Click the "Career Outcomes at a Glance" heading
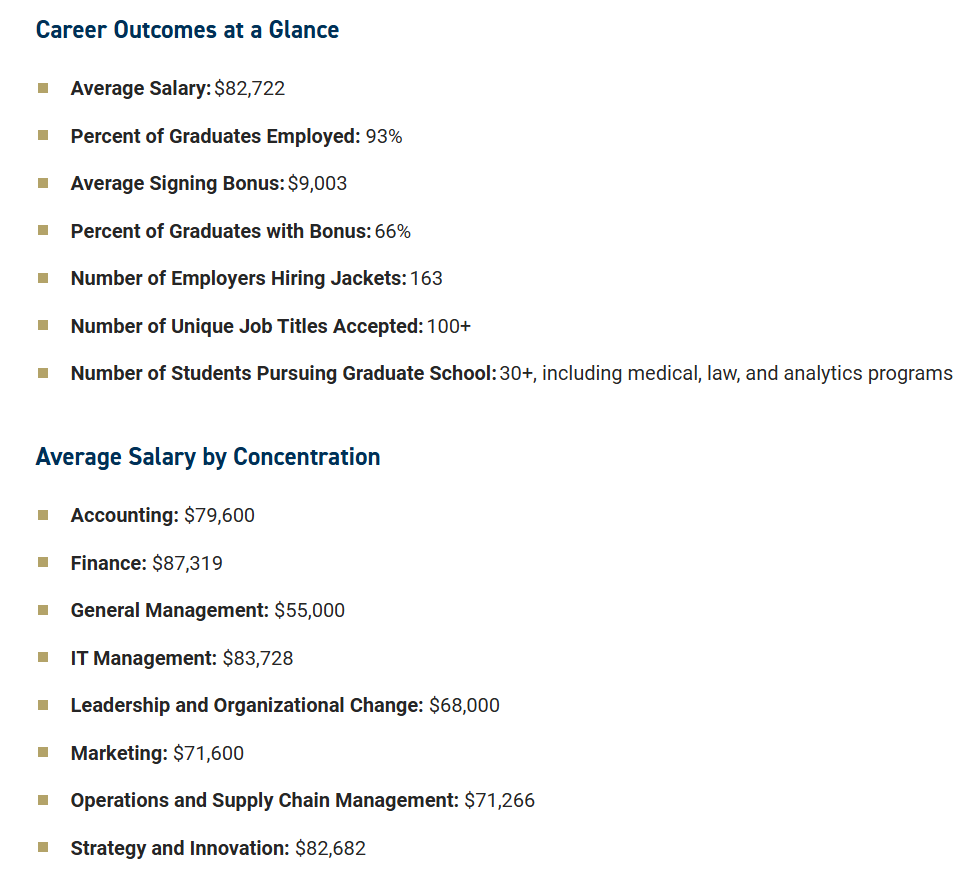Viewport: 975px width, 869px height. click(x=187, y=30)
